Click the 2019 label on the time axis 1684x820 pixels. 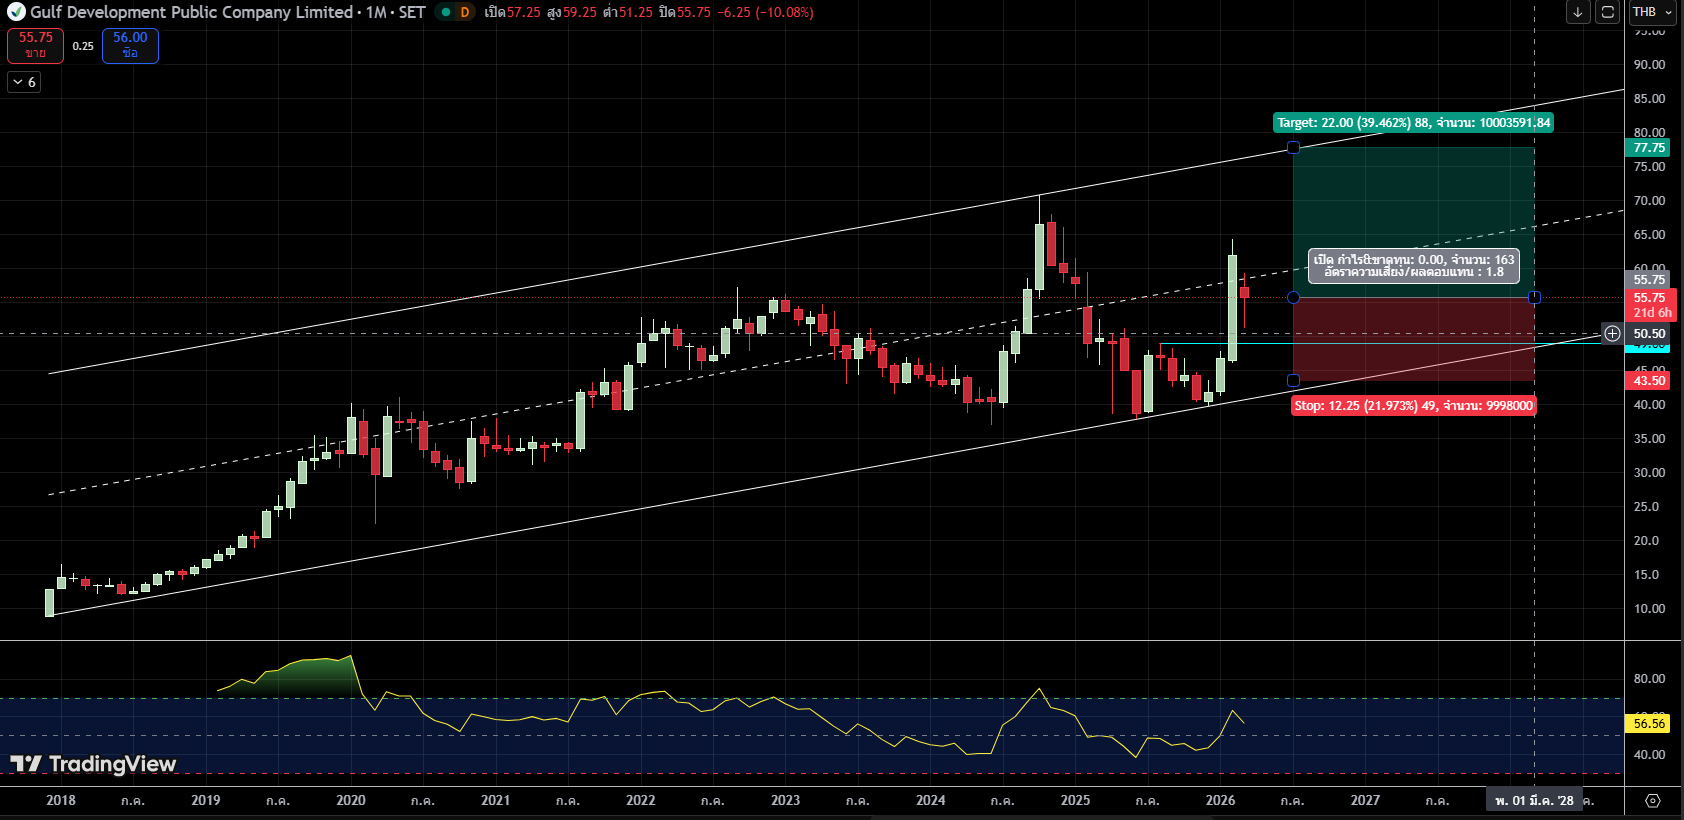[206, 800]
